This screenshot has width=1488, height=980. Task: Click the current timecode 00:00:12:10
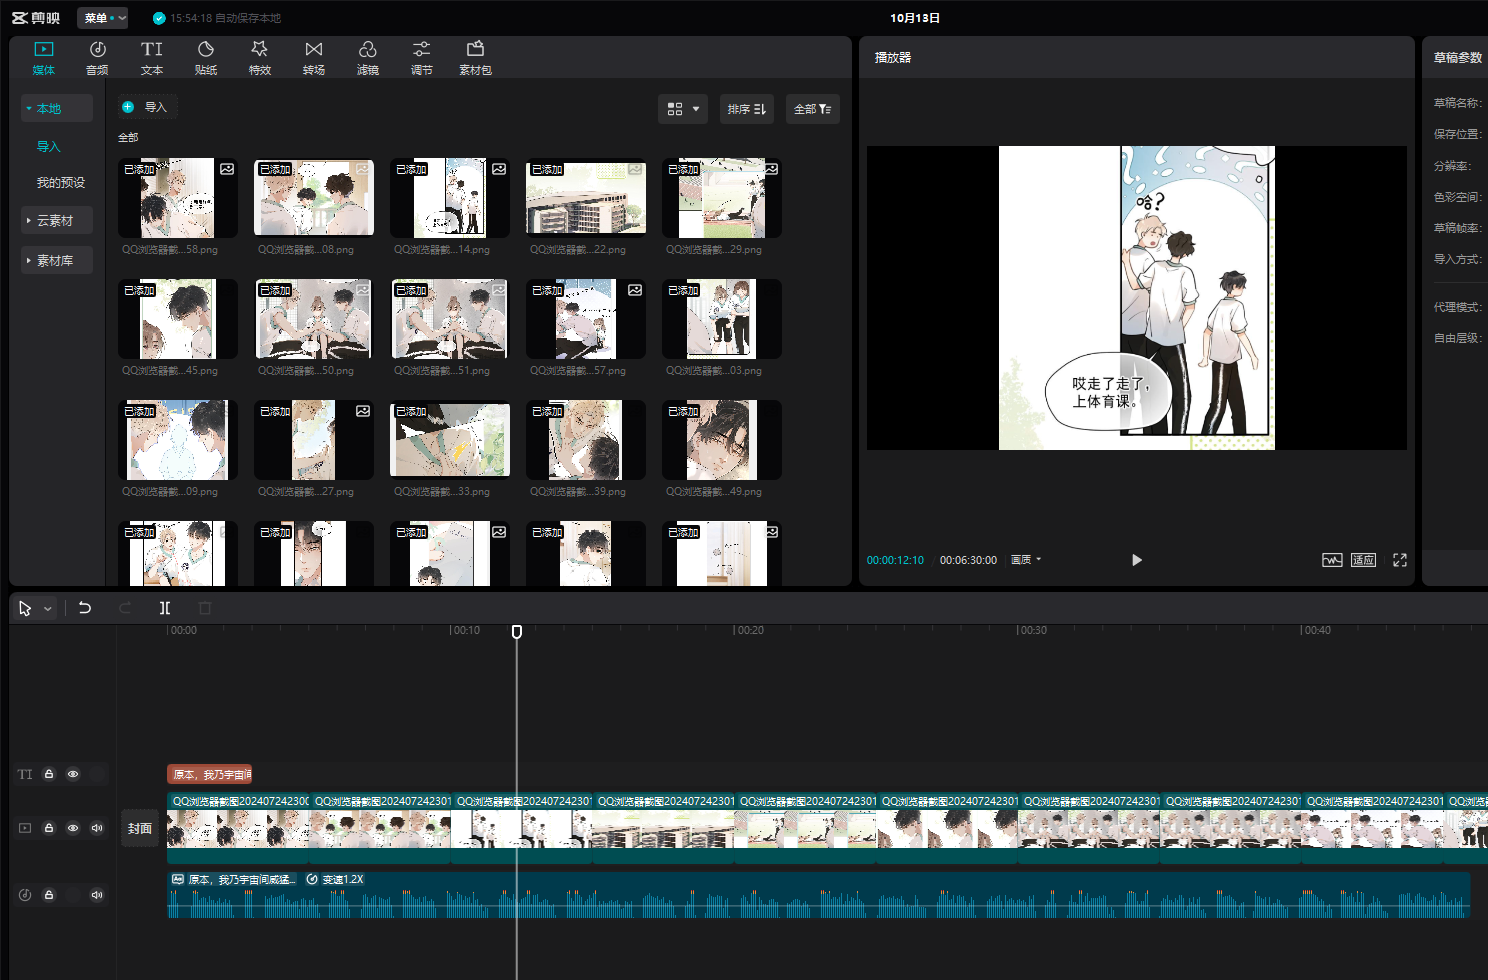(895, 560)
